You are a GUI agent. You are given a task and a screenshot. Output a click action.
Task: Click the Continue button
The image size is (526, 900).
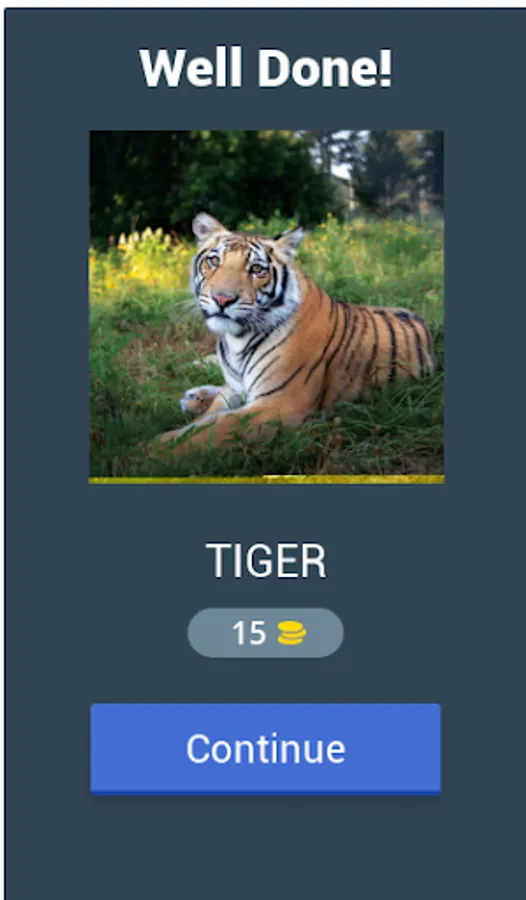(x=265, y=748)
